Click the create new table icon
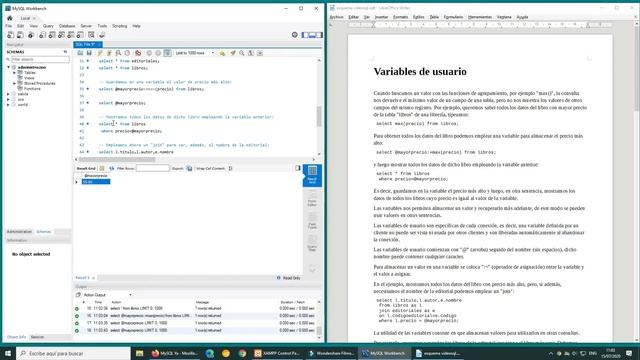The width and height of the screenshot is (640, 360). tap(52, 35)
